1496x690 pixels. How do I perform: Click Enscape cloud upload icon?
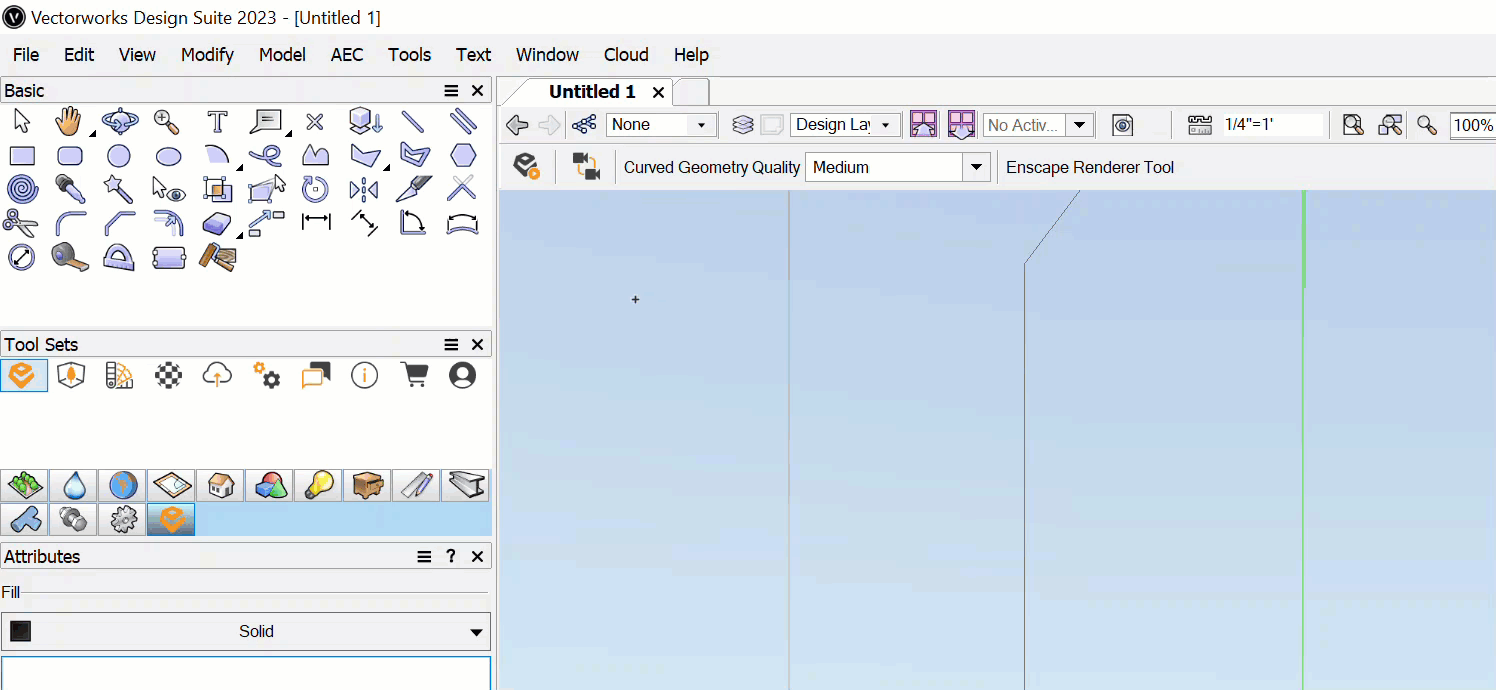[x=217, y=375]
